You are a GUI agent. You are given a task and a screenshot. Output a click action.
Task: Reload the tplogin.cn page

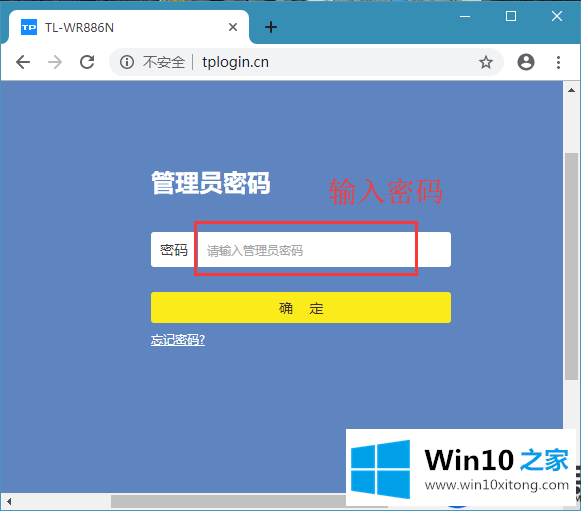pyautogui.click(x=87, y=62)
